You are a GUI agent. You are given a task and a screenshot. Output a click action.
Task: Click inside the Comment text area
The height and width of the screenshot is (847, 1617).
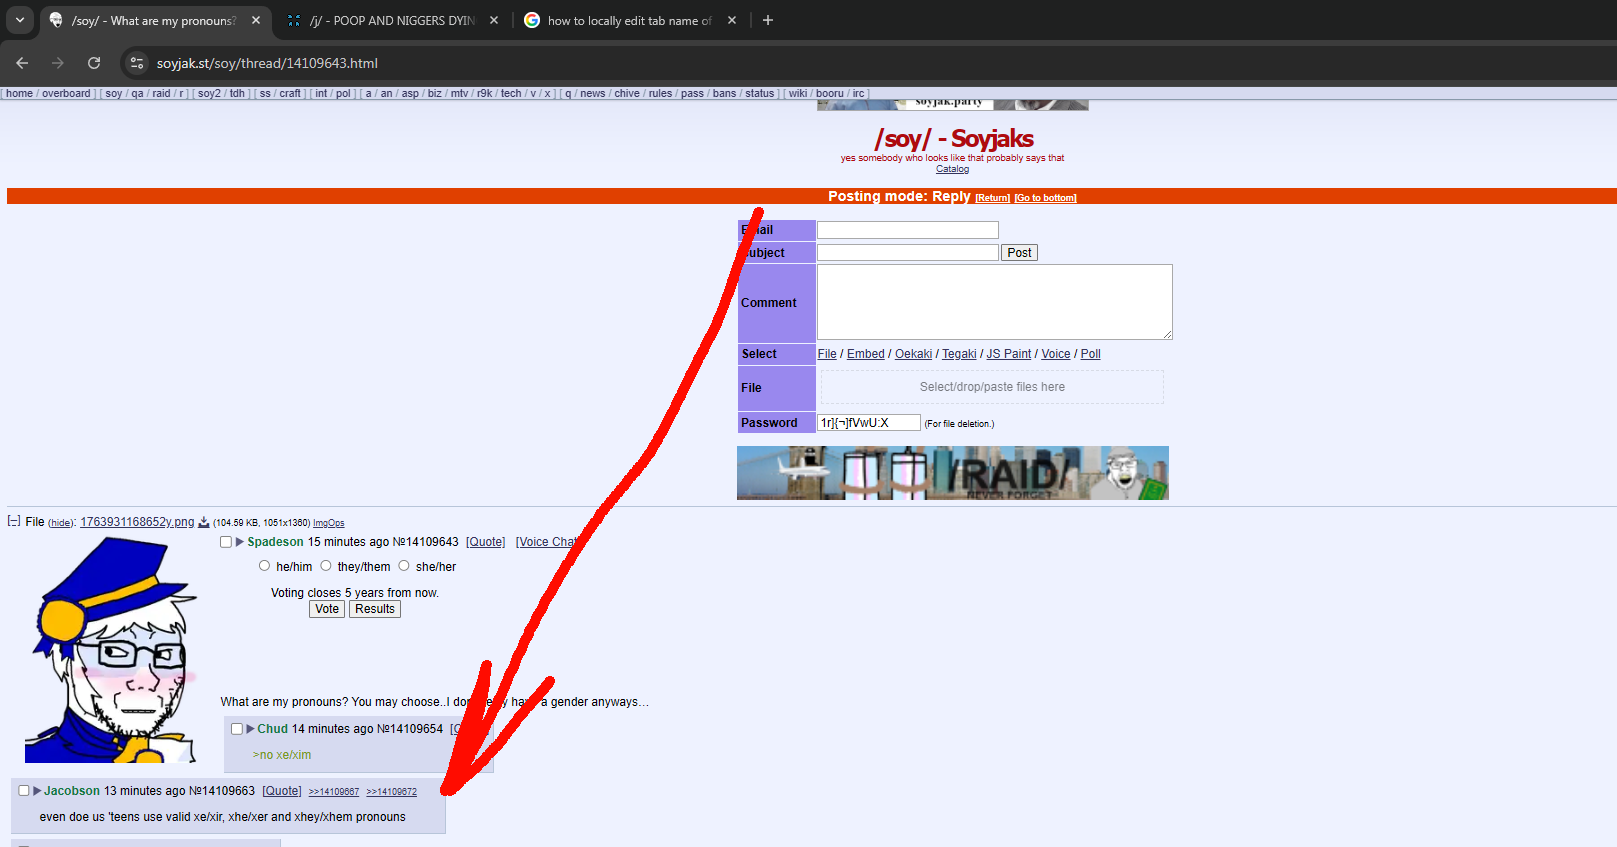click(x=994, y=302)
